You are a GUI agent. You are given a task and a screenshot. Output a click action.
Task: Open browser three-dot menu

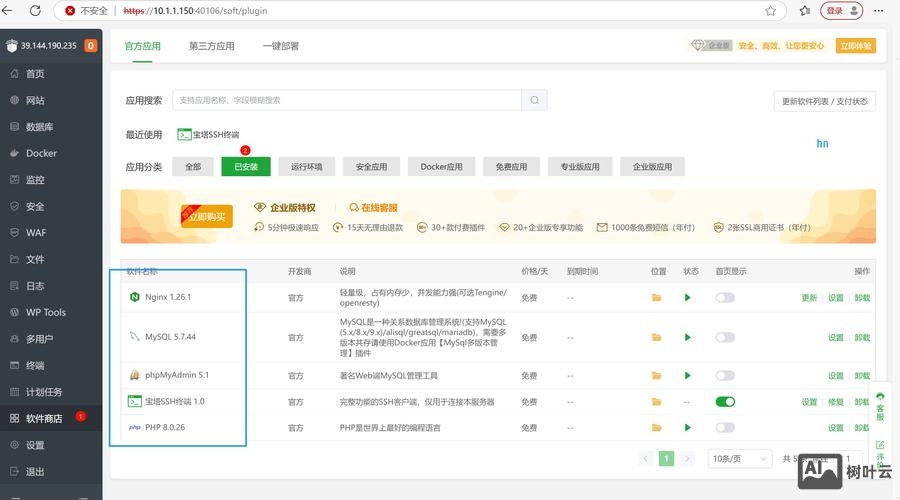[x=878, y=10]
